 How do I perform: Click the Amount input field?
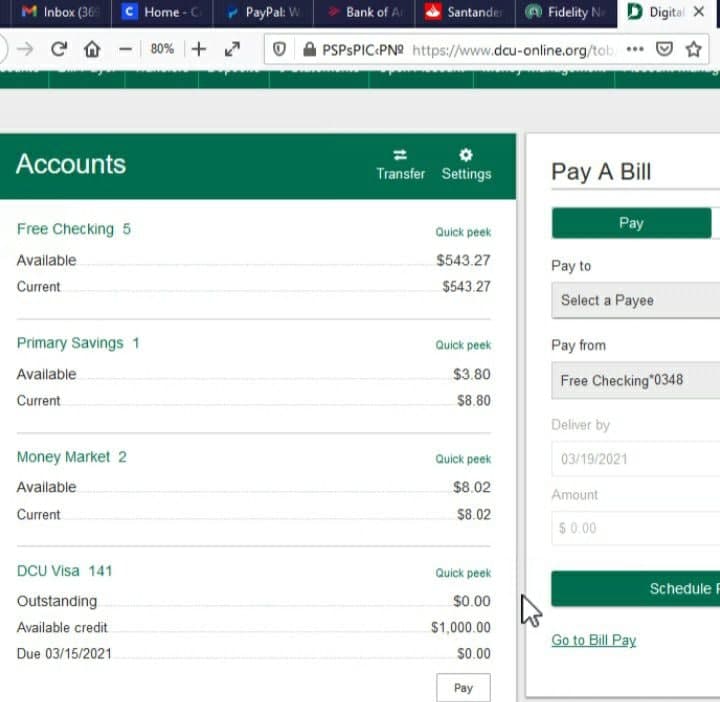[634, 528]
